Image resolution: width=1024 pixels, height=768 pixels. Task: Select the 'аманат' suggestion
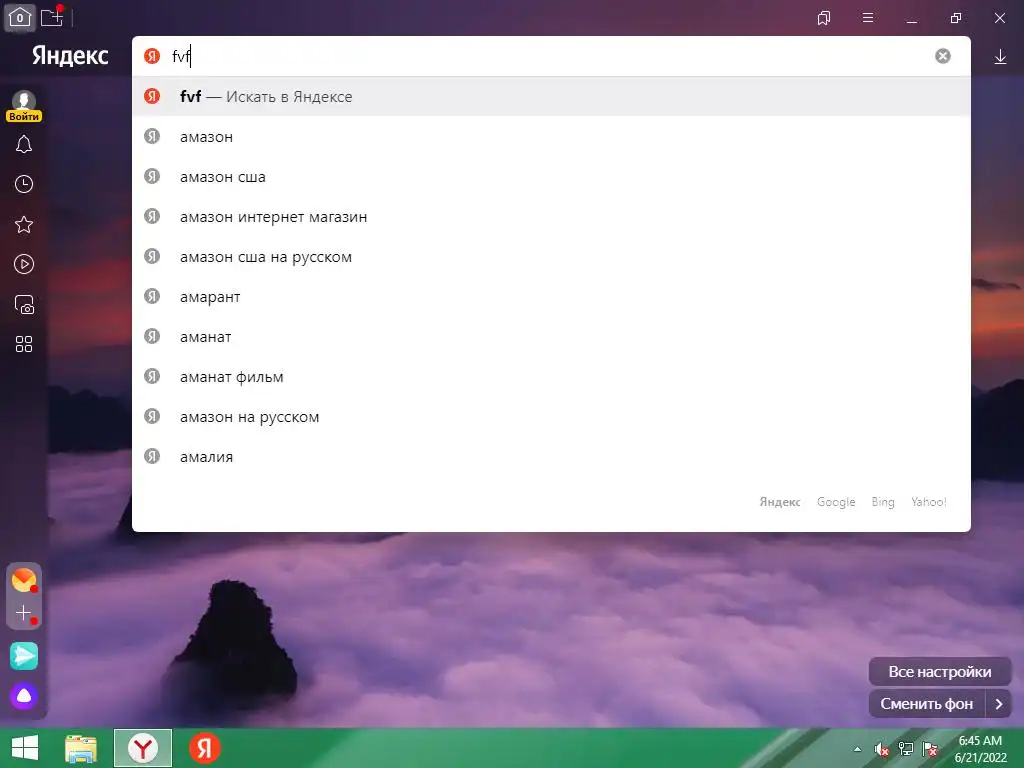coord(551,336)
